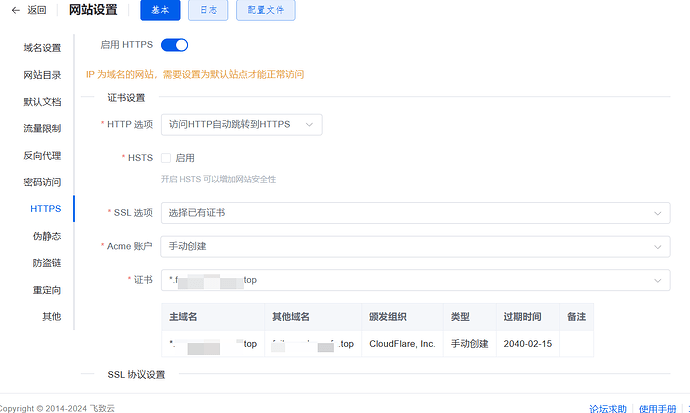This screenshot has height=413, width=690.
Task: Open 域名设置 in the sidebar
Action: click(x=42, y=48)
